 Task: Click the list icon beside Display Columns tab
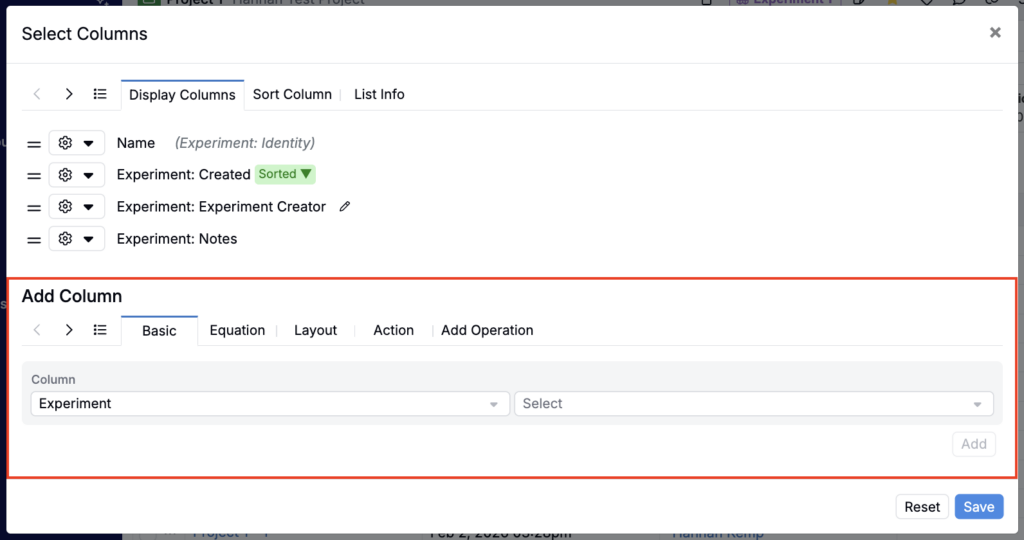click(100, 94)
